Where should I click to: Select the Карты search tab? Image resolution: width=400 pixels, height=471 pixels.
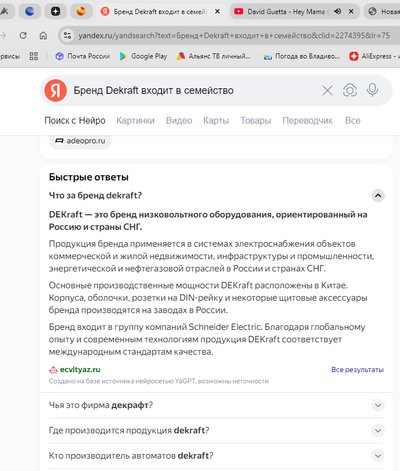[x=216, y=120]
